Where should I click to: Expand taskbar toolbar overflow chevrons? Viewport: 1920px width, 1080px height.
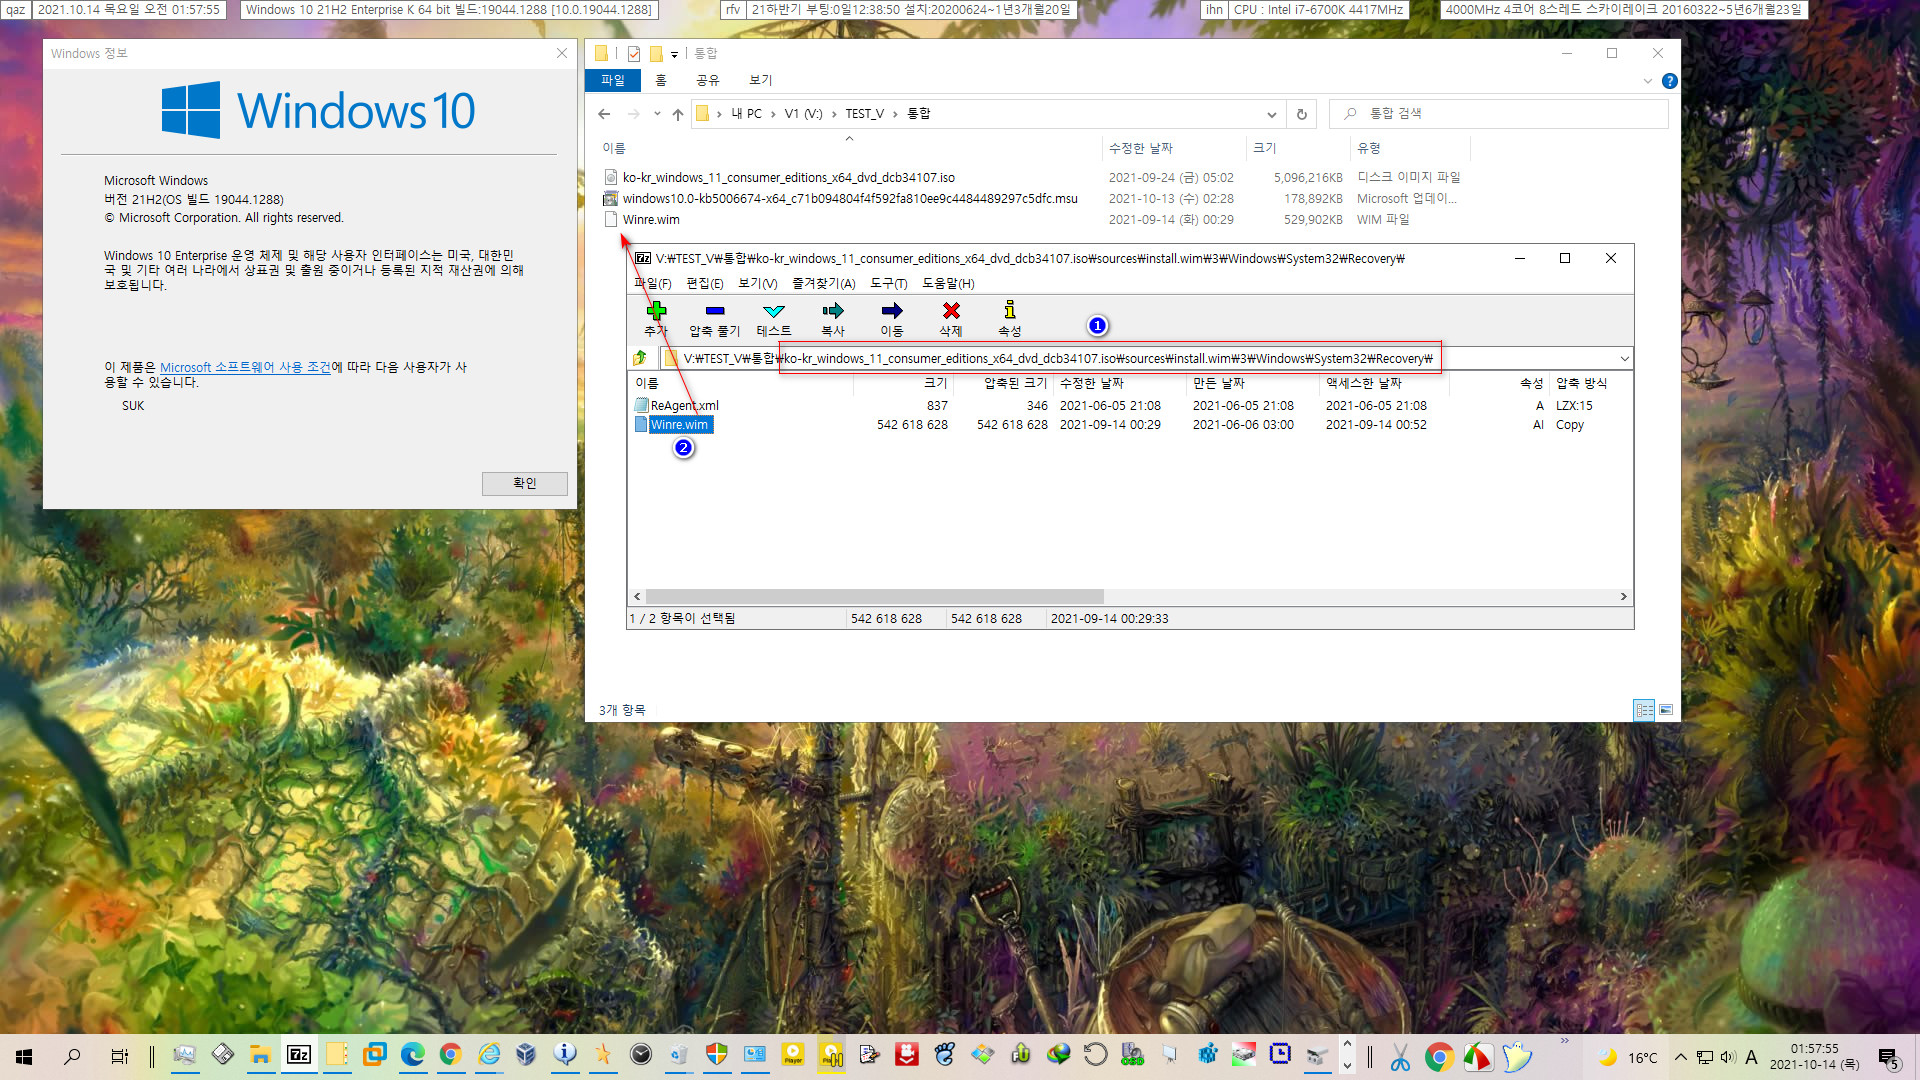pyautogui.click(x=1564, y=1042)
